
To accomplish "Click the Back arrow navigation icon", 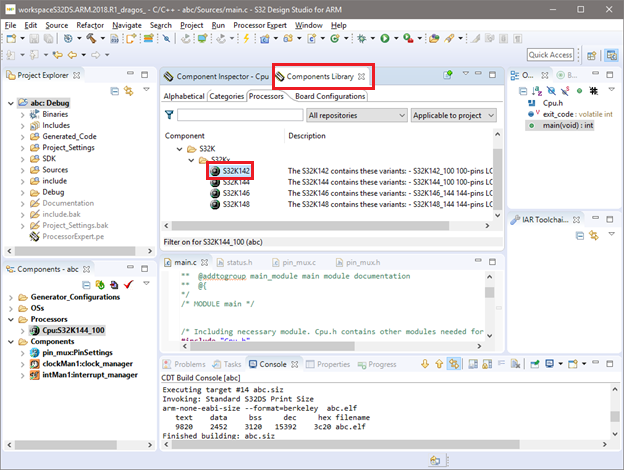I will [72, 55].
